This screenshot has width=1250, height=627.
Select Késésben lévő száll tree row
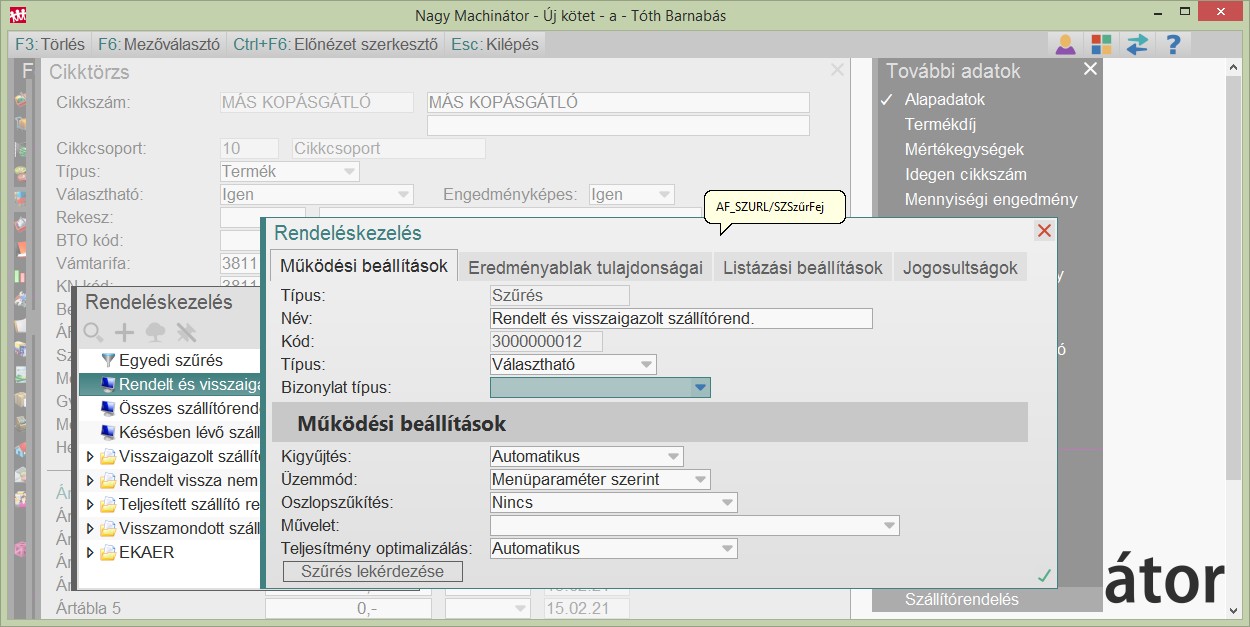(x=170, y=432)
